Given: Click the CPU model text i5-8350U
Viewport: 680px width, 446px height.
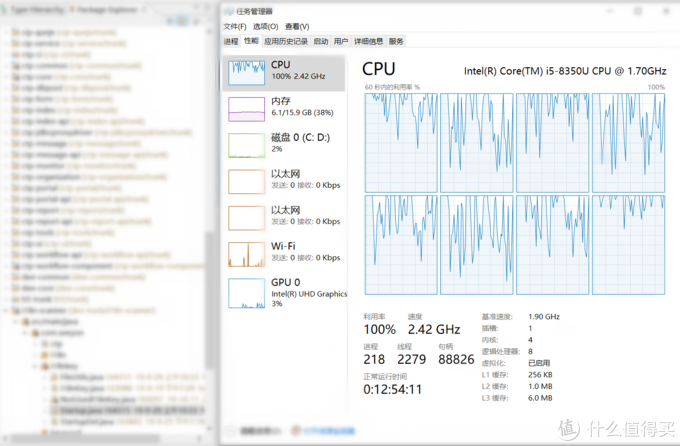Looking at the screenshot, I should 565,71.
